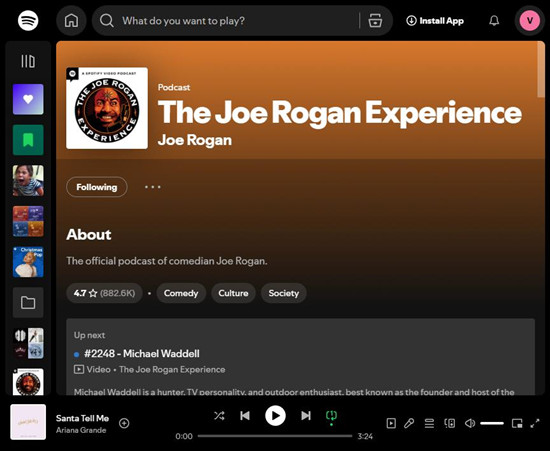The image size is (550, 451).
Task: Open the Christmas Pop playlist
Action: (x=28, y=262)
